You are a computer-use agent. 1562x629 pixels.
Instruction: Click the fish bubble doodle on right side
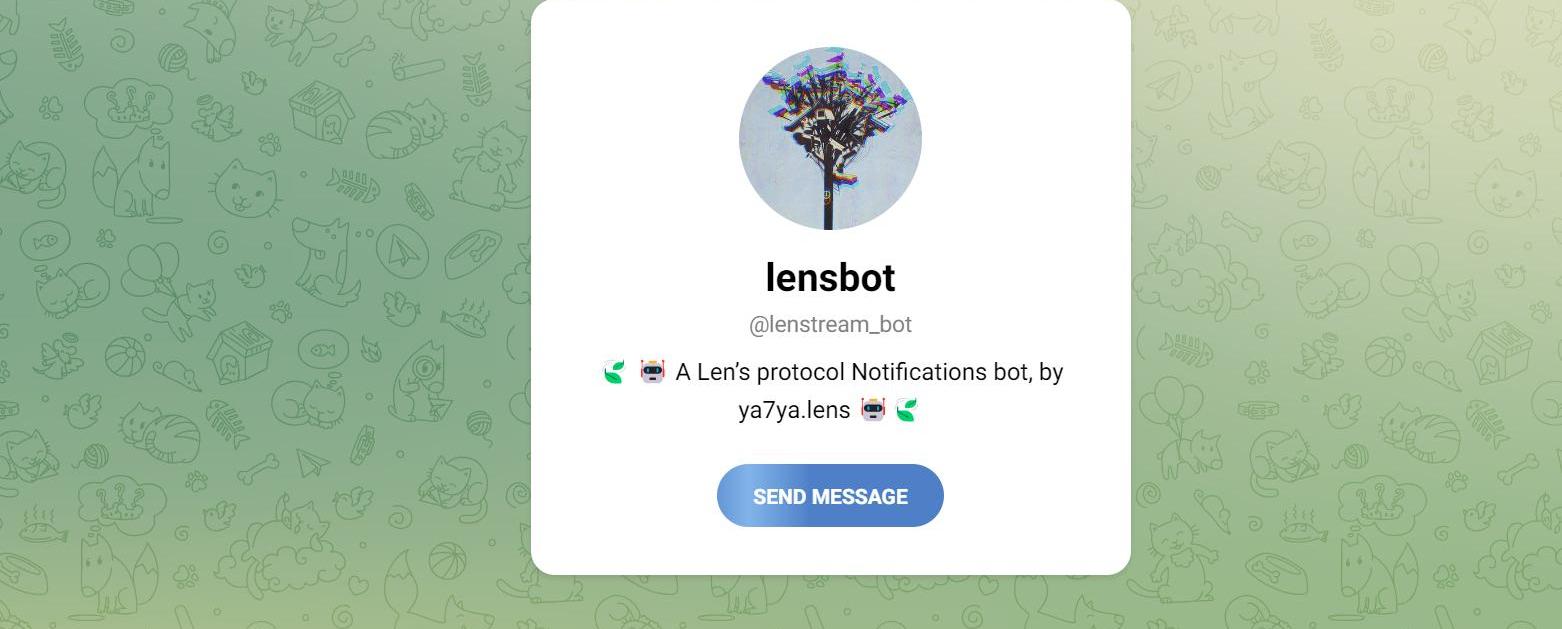pyautogui.click(x=1305, y=241)
